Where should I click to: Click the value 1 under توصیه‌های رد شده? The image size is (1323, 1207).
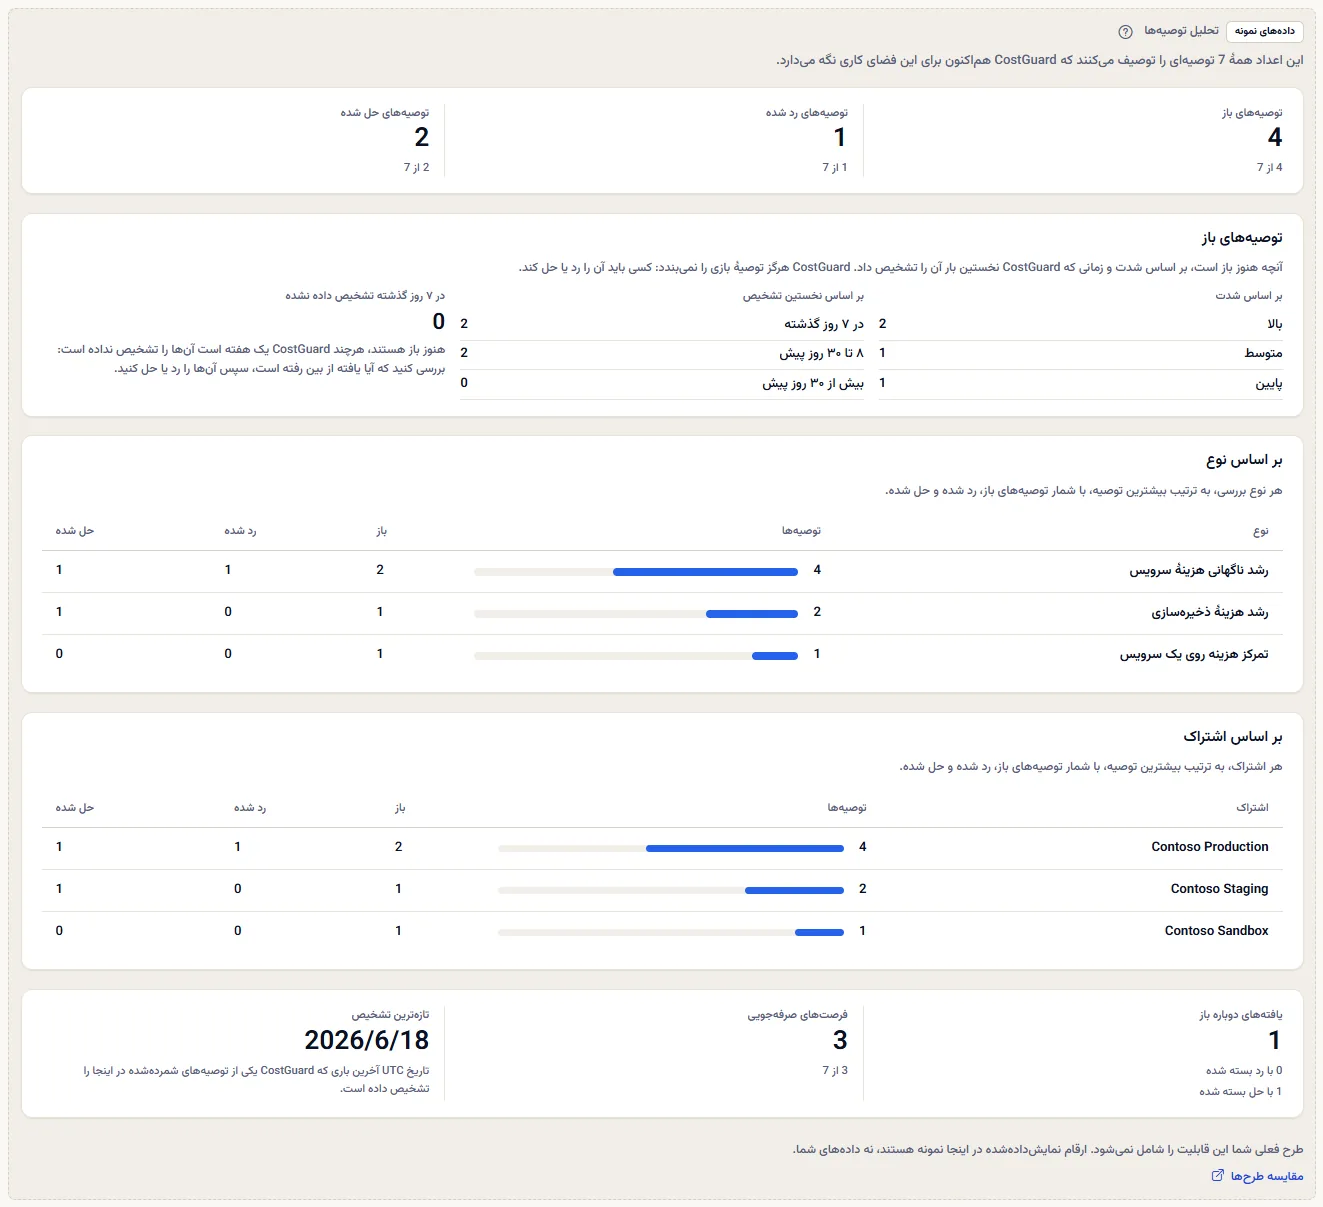point(840,137)
